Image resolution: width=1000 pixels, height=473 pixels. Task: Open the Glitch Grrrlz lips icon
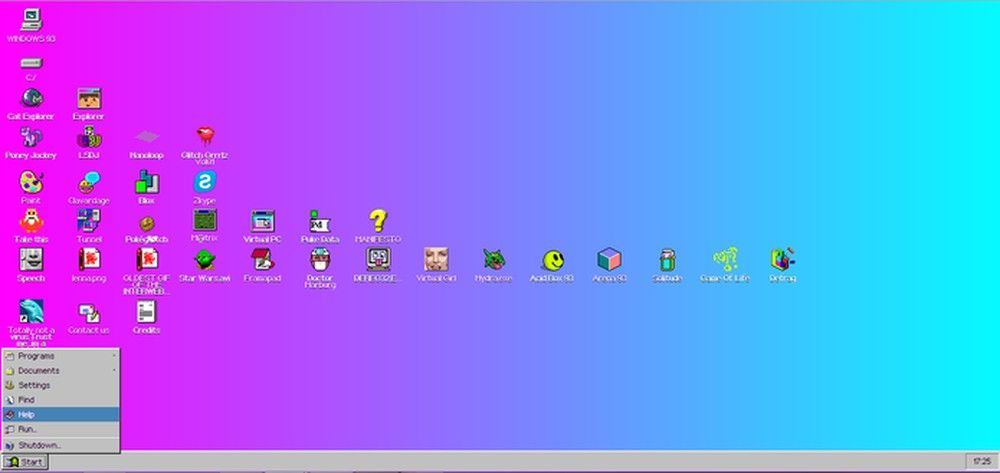pyautogui.click(x=205, y=137)
